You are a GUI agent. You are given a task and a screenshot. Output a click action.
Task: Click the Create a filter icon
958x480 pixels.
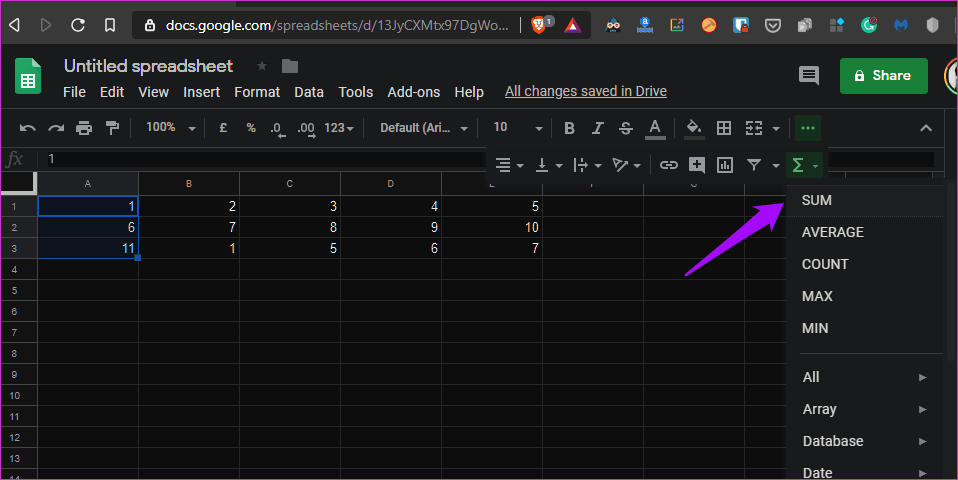coord(754,165)
